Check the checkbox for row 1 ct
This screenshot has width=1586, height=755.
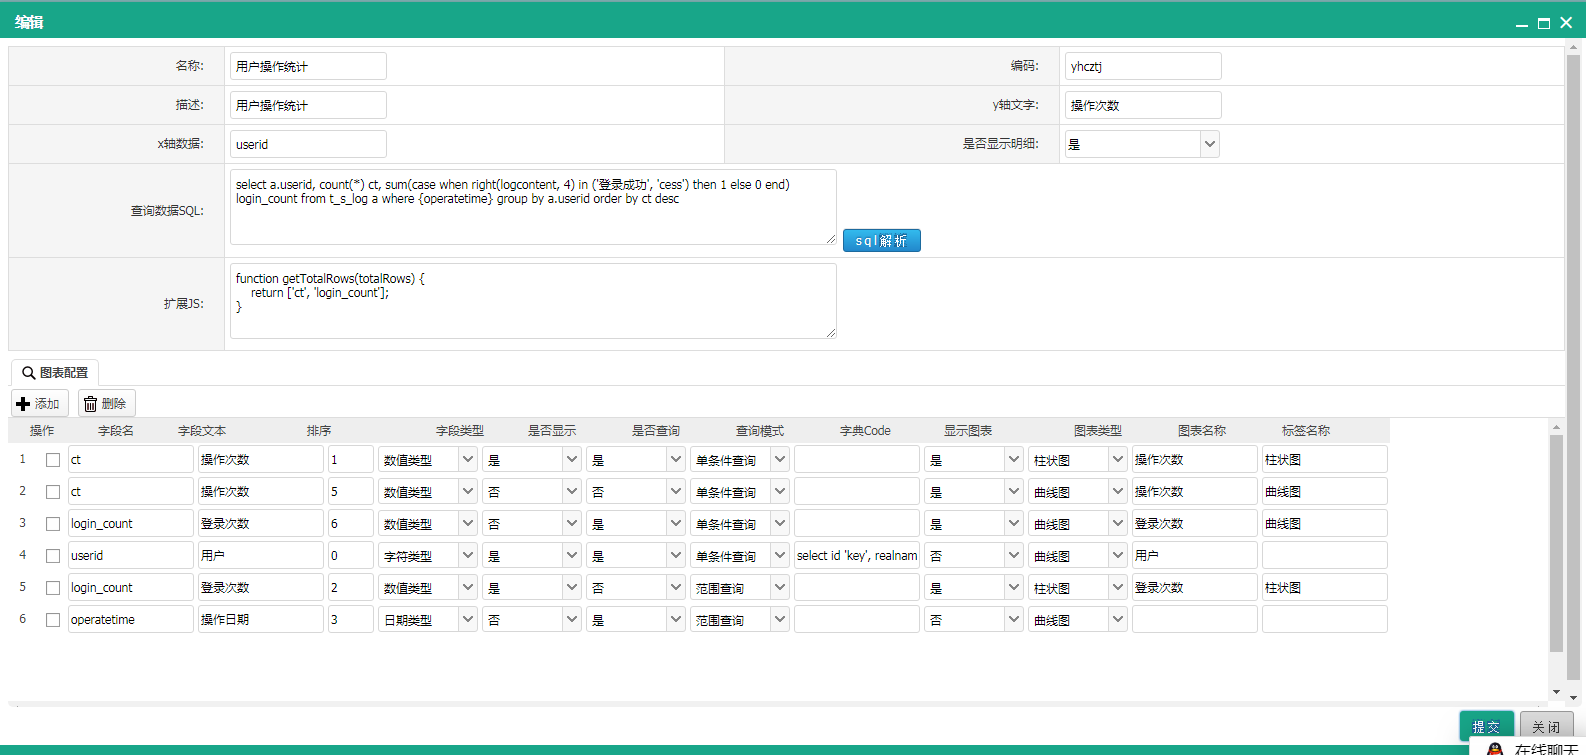(53, 460)
